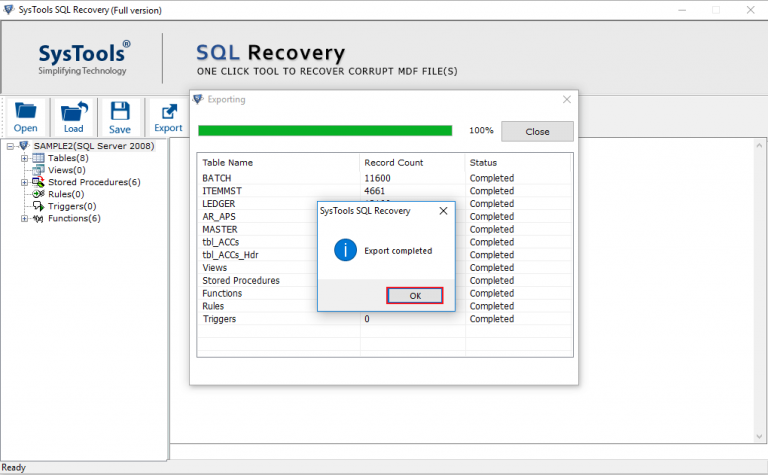Click the Close button in Exporting dialog
768x475 pixels.
click(x=537, y=132)
